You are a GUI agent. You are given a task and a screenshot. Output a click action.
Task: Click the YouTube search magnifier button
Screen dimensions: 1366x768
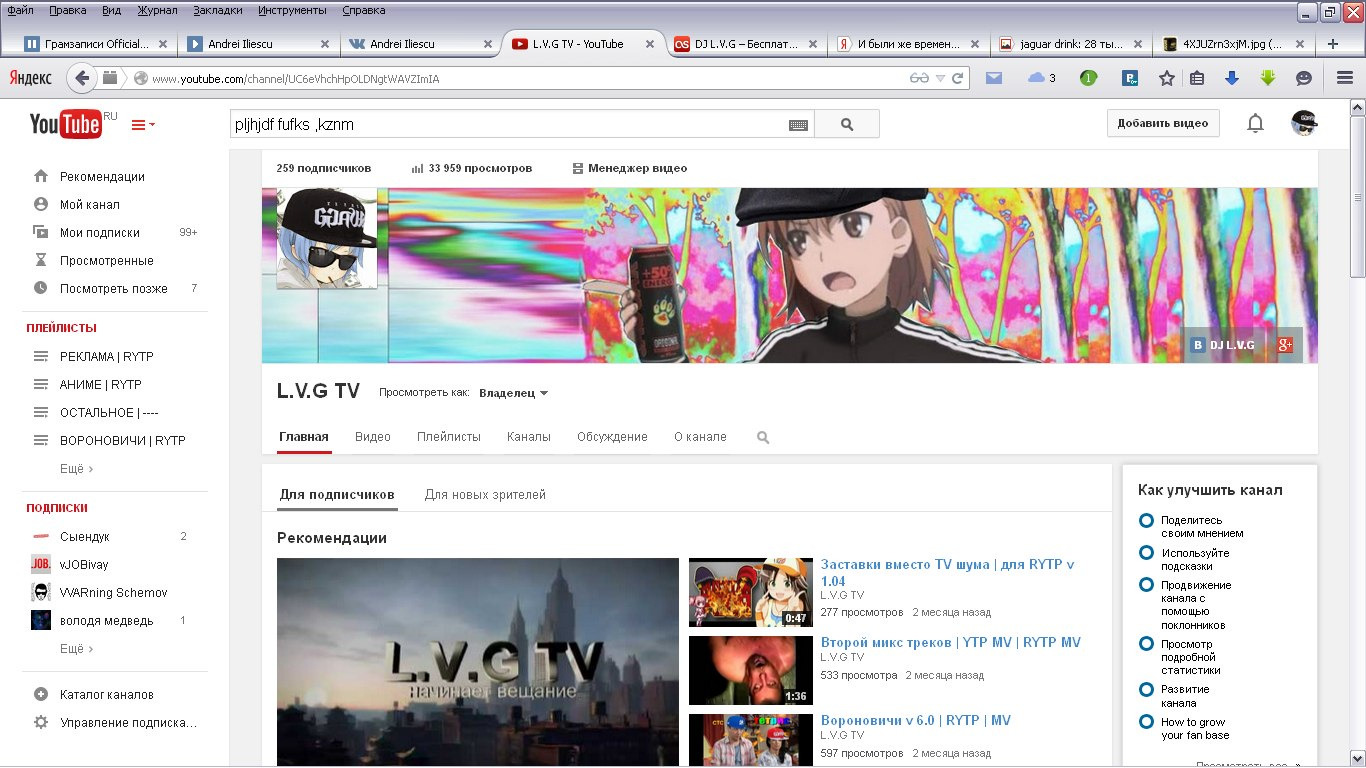[x=847, y=124]
